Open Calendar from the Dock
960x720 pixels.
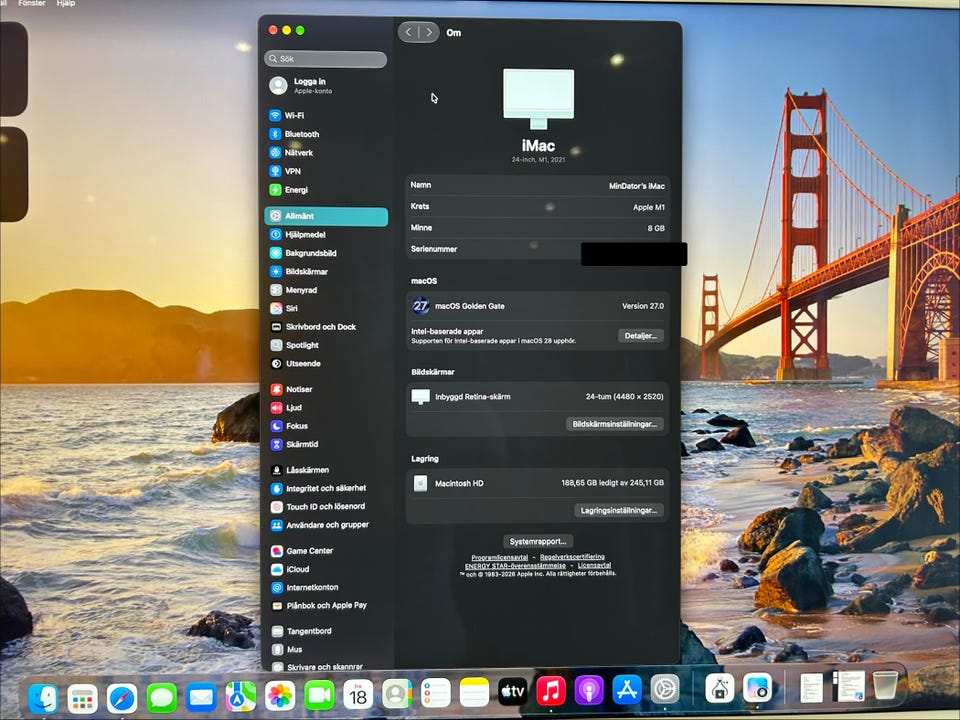point(358,695)
